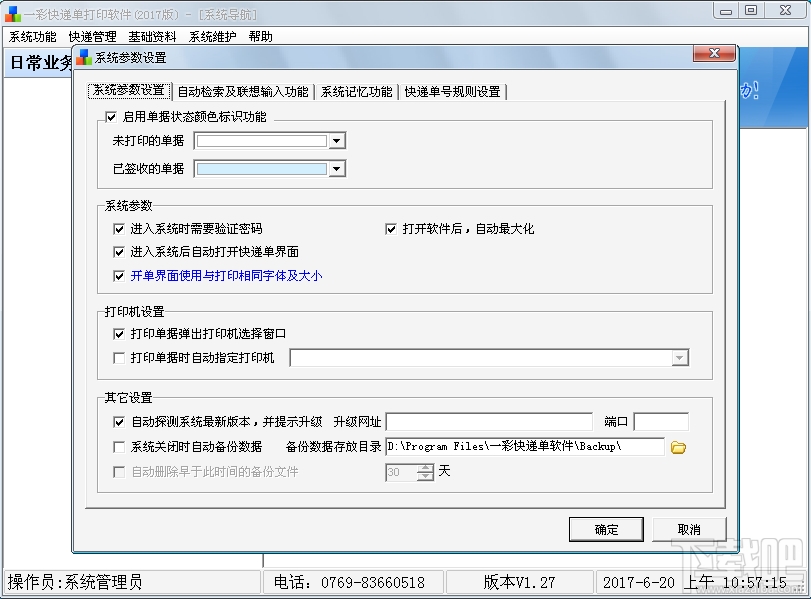Click phone number 0769-83660518 in status bar
Viewport: 811px width, 599px height.
pyautogui.click(x=373, y=583)
